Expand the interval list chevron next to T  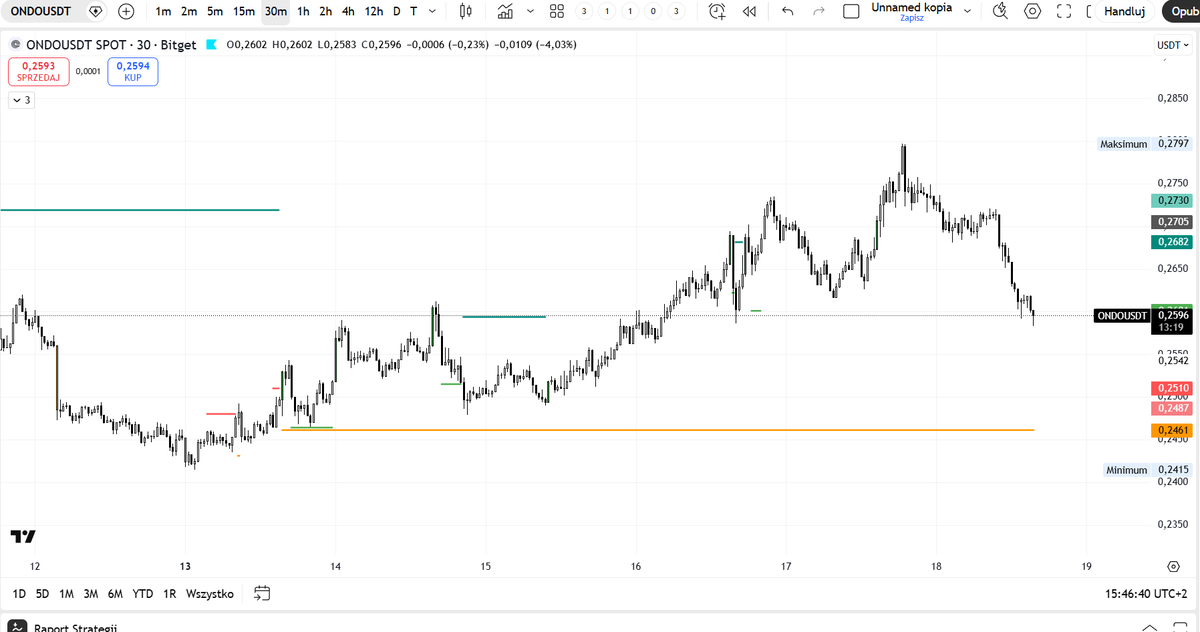pyautogui.click(x=431, y=11)
